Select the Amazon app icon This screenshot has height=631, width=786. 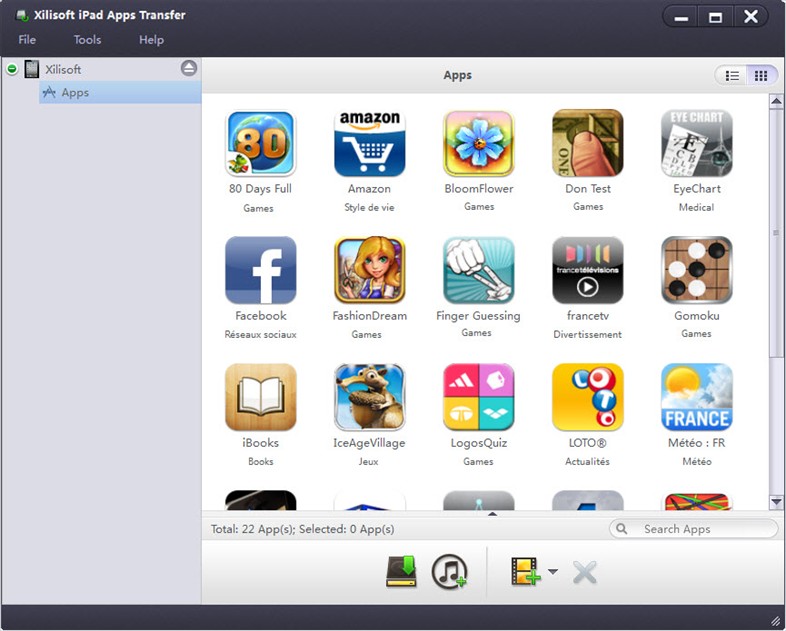(369, 143)
